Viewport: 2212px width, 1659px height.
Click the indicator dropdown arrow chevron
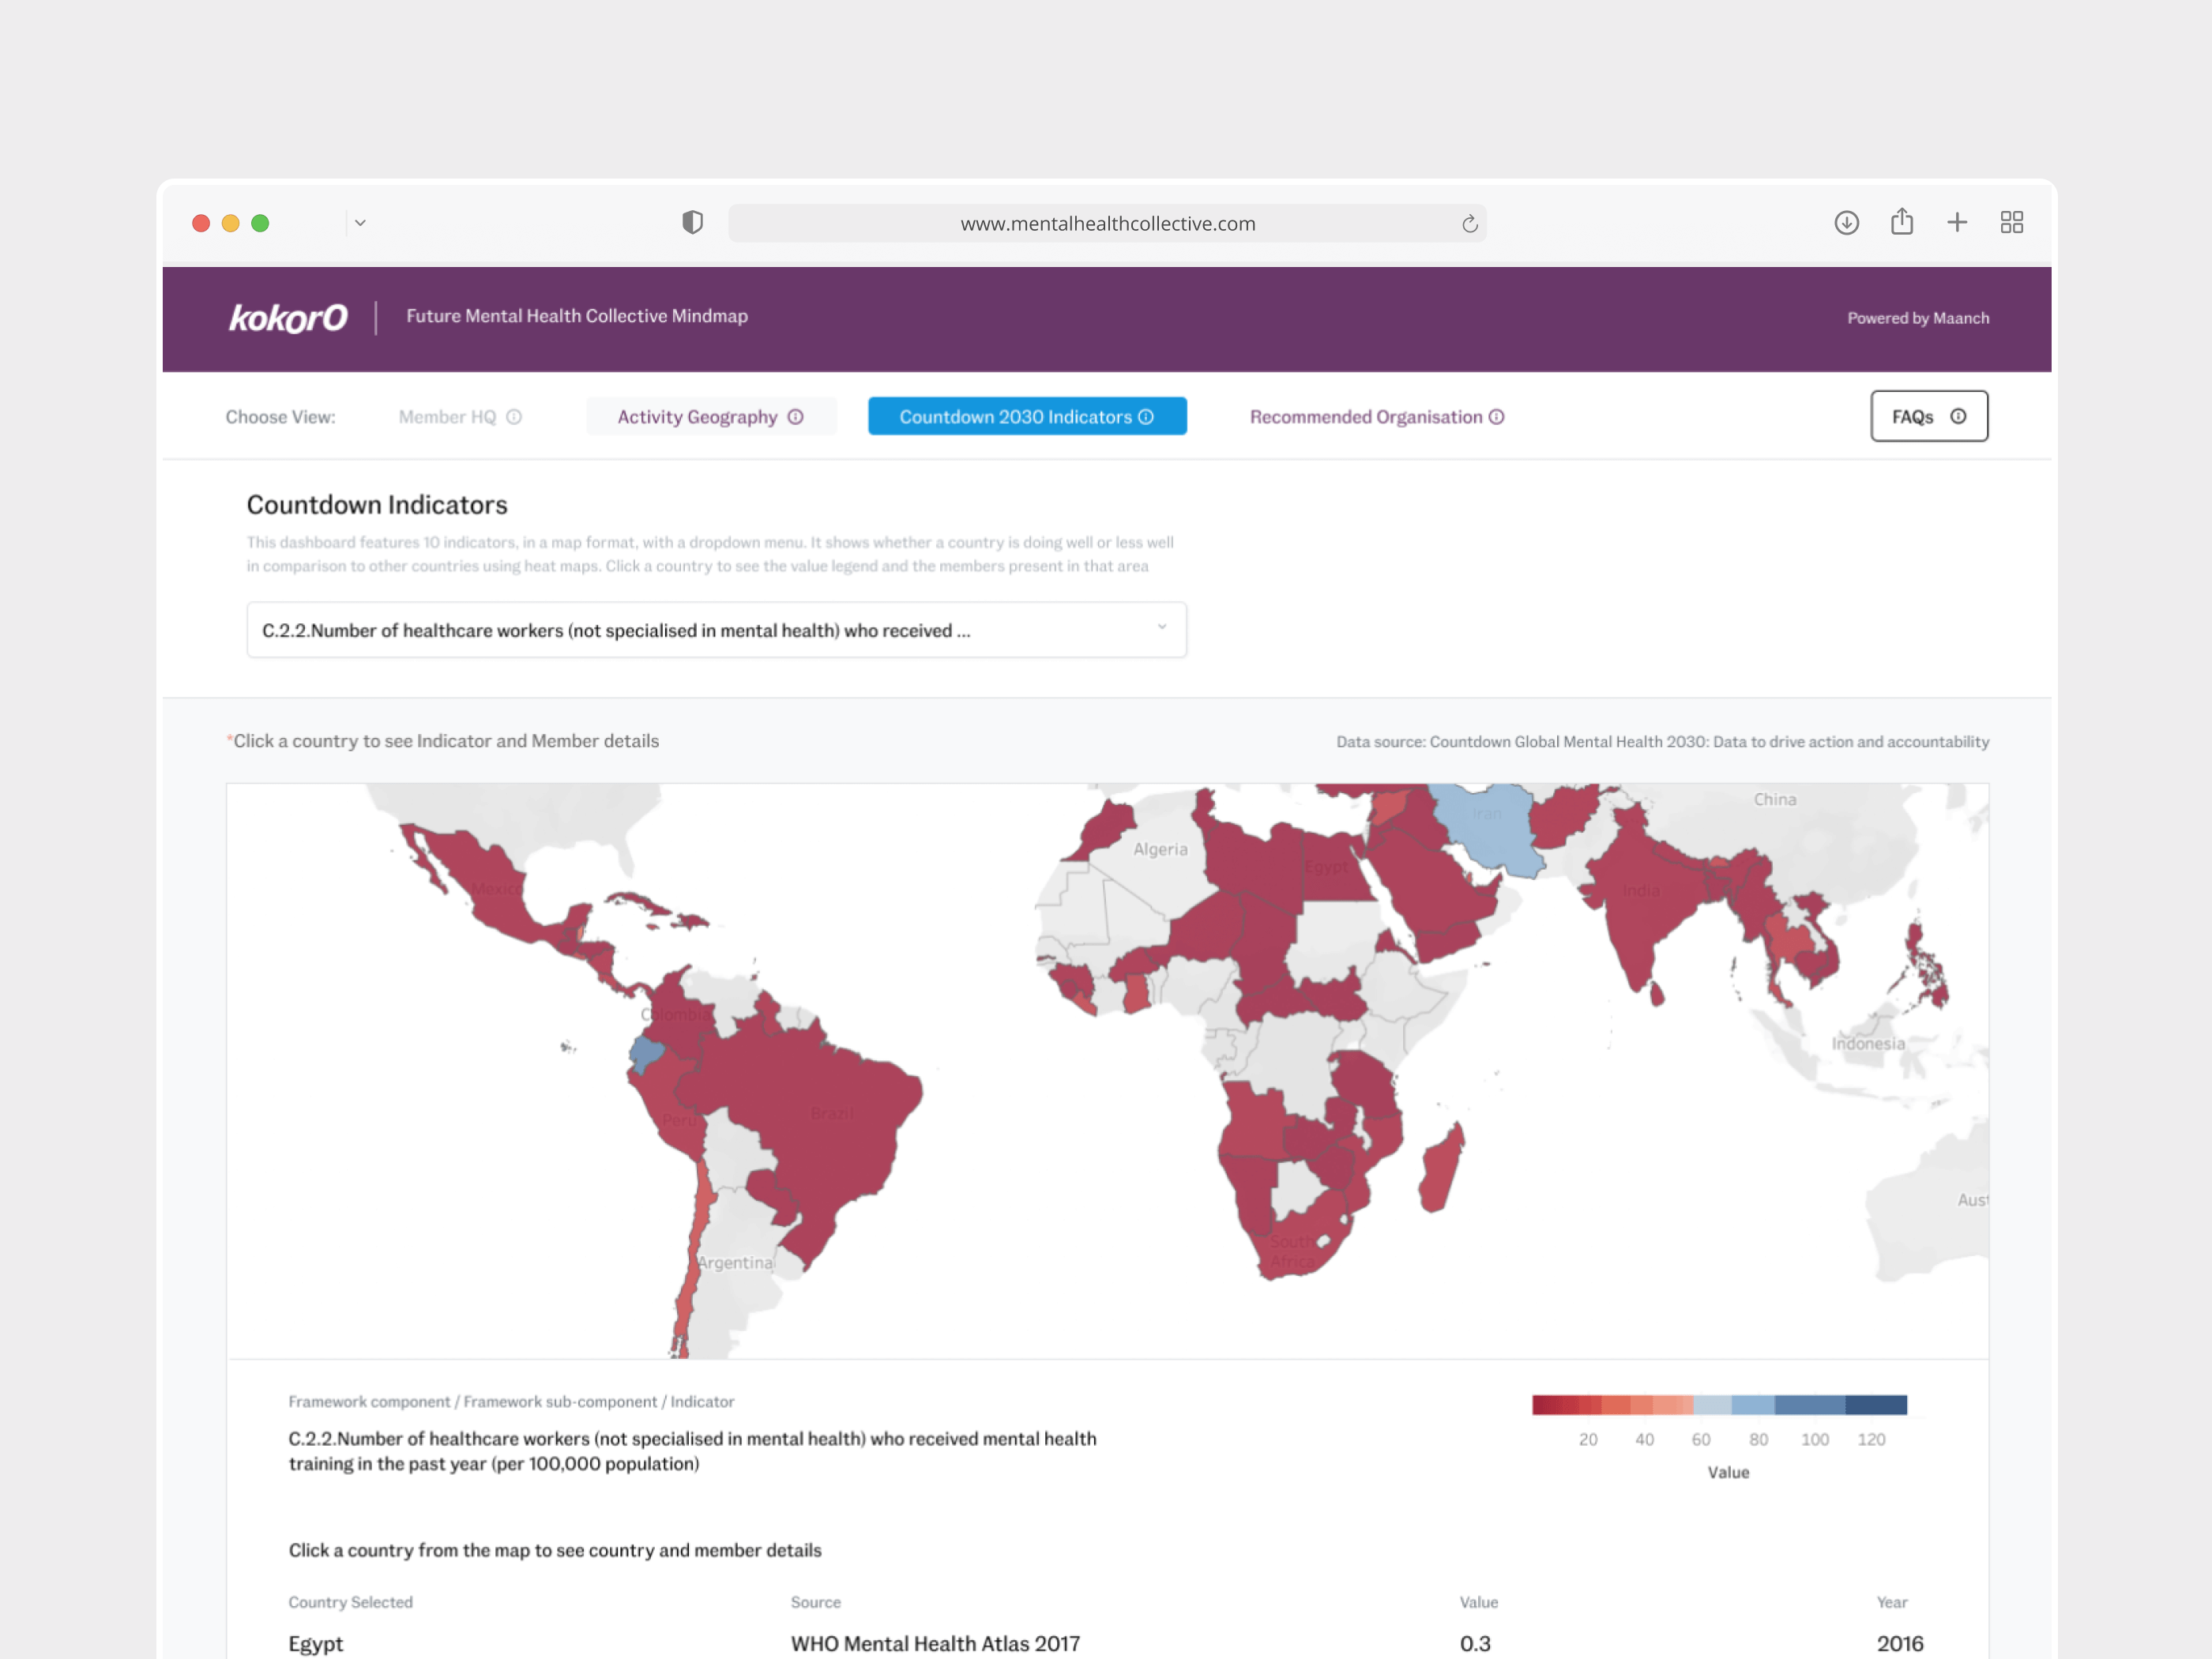point(1161,627)
